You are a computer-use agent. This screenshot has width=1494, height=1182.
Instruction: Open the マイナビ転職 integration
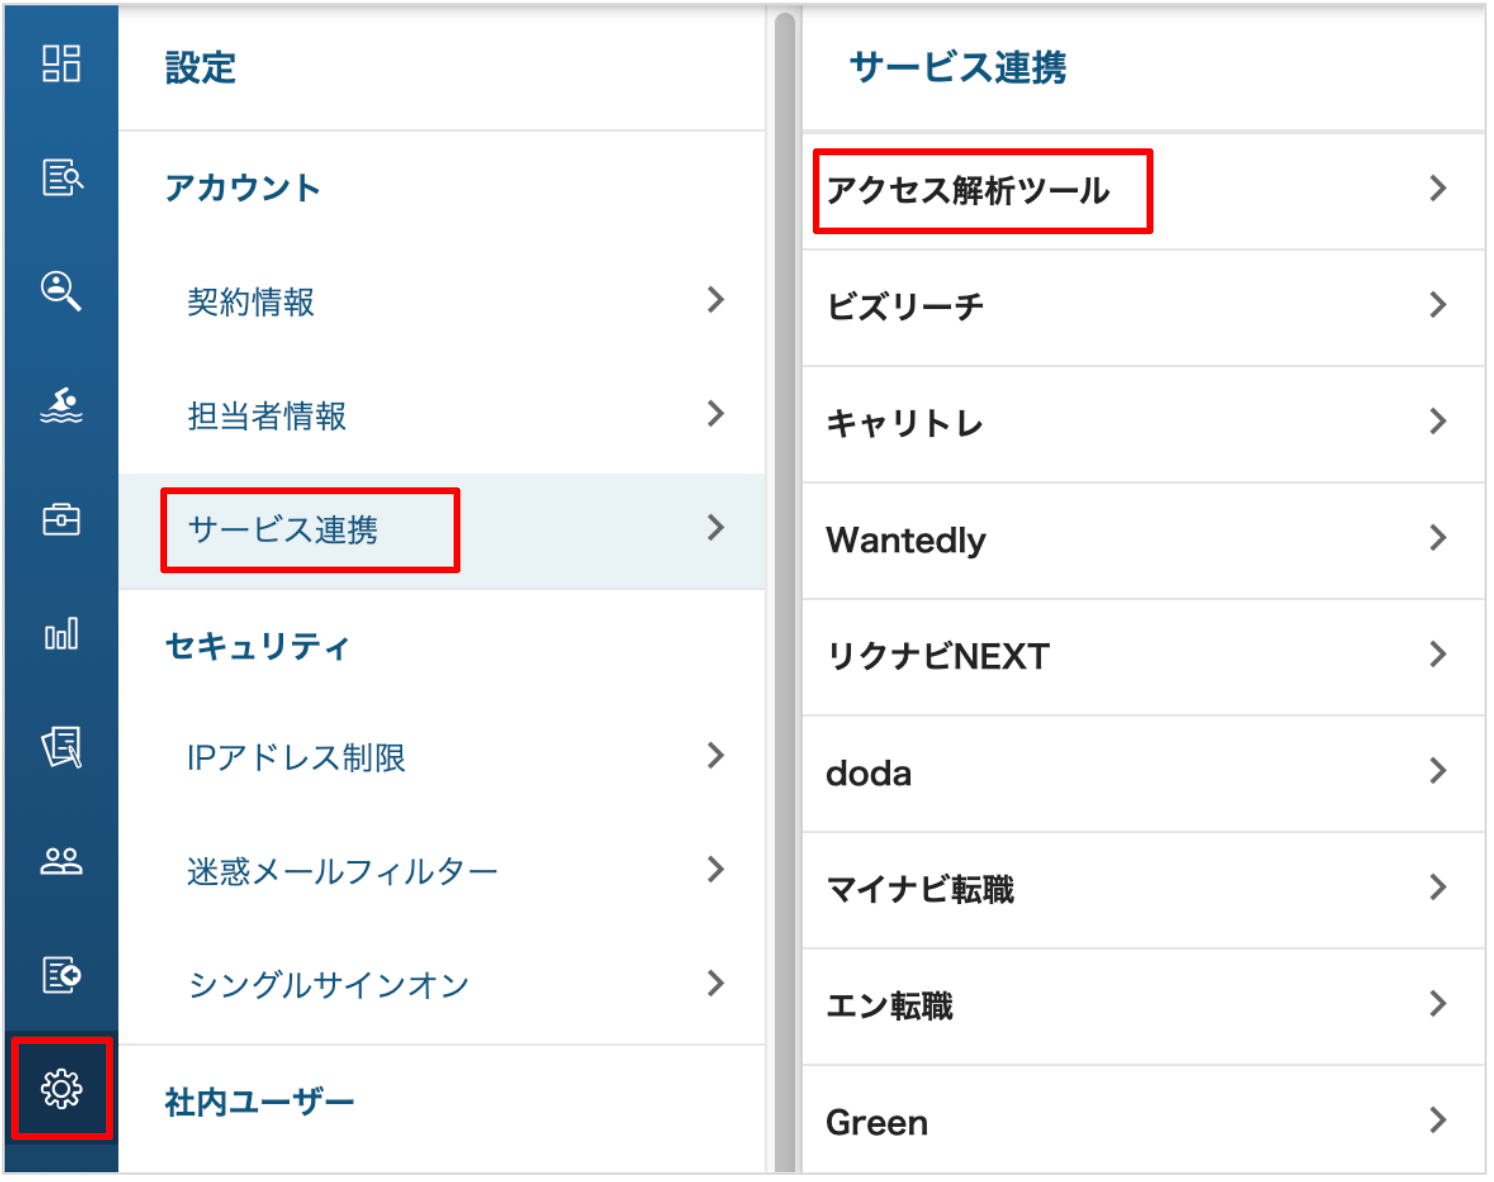point(1143,890)
